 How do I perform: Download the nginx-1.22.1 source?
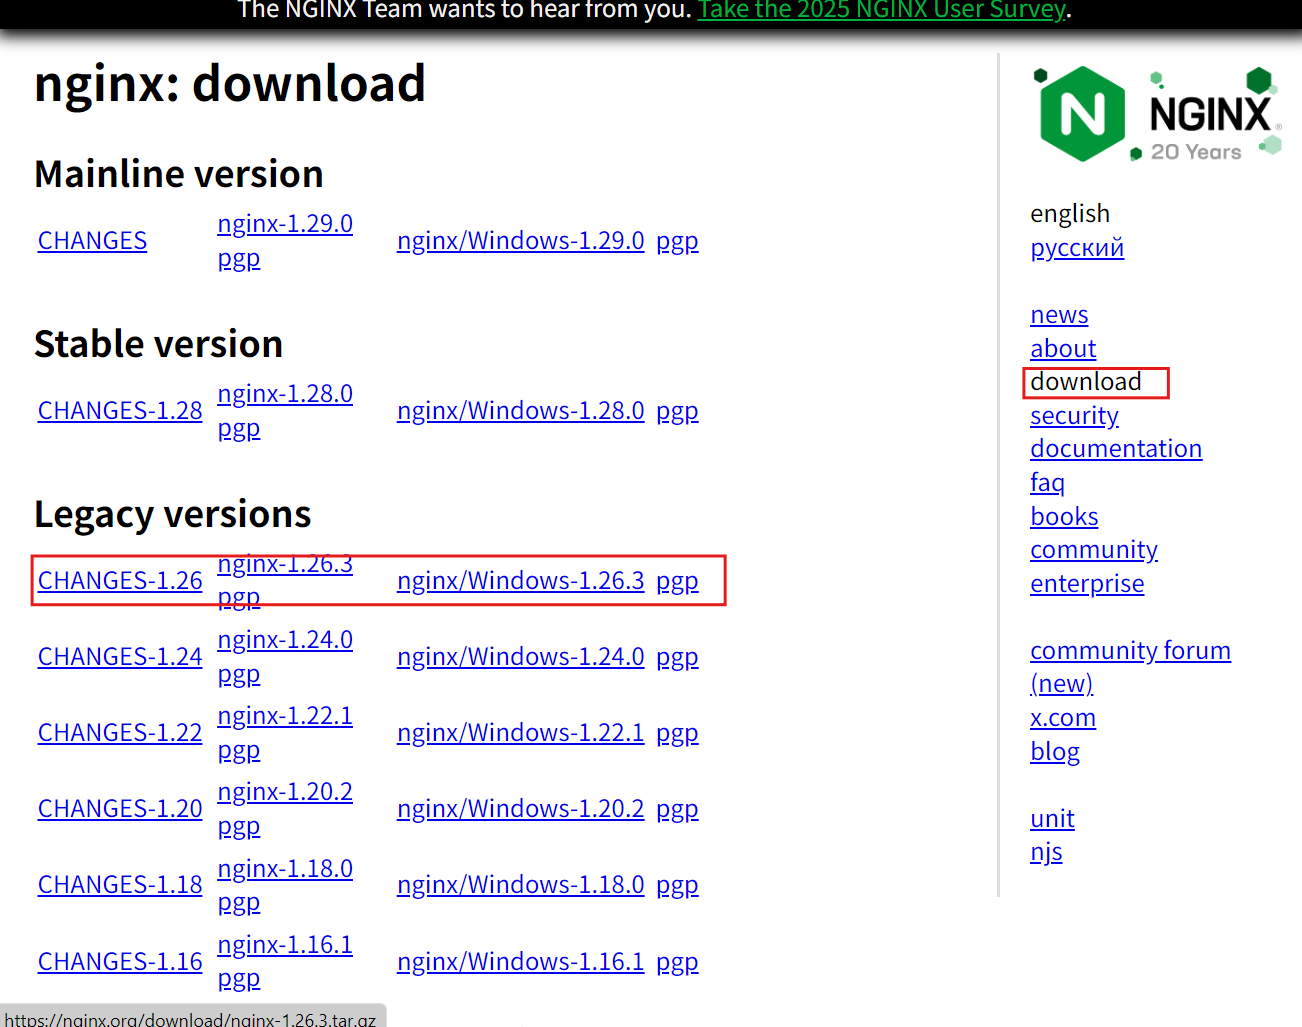click(285, 716)
